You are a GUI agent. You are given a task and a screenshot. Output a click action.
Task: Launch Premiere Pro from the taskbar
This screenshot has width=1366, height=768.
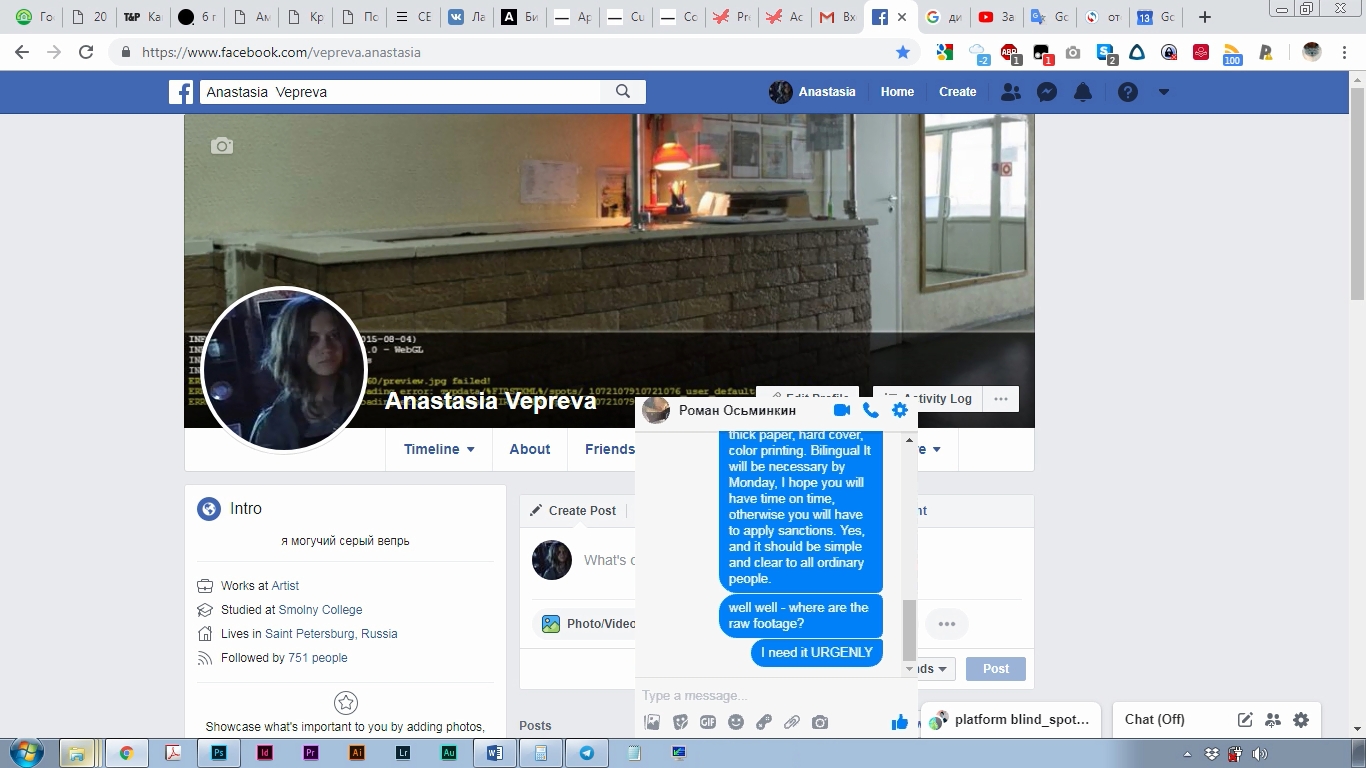click(310, 753)
